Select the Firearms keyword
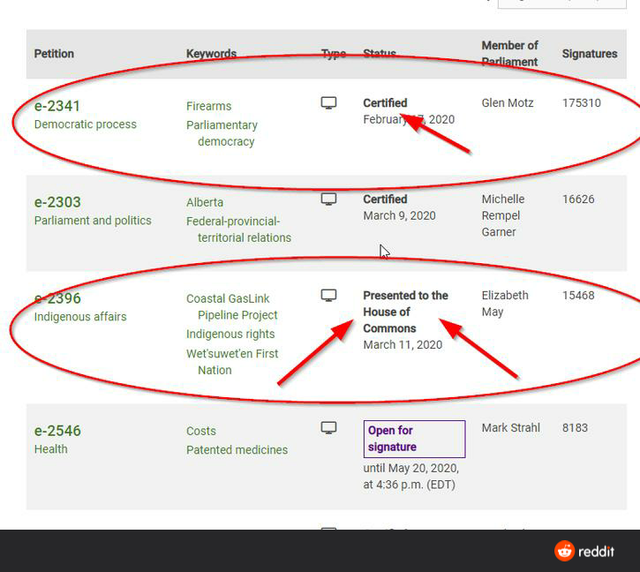 point(208,106)
